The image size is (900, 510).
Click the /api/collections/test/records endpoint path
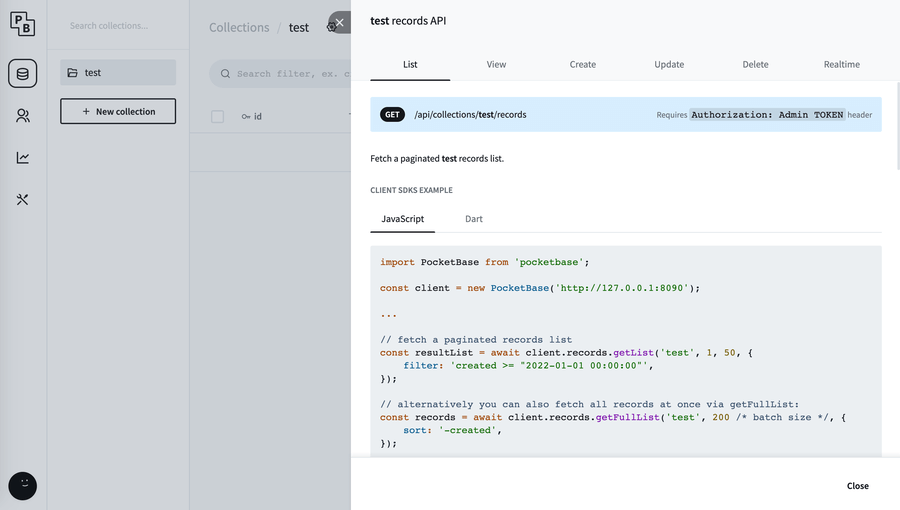coord(470,115)
